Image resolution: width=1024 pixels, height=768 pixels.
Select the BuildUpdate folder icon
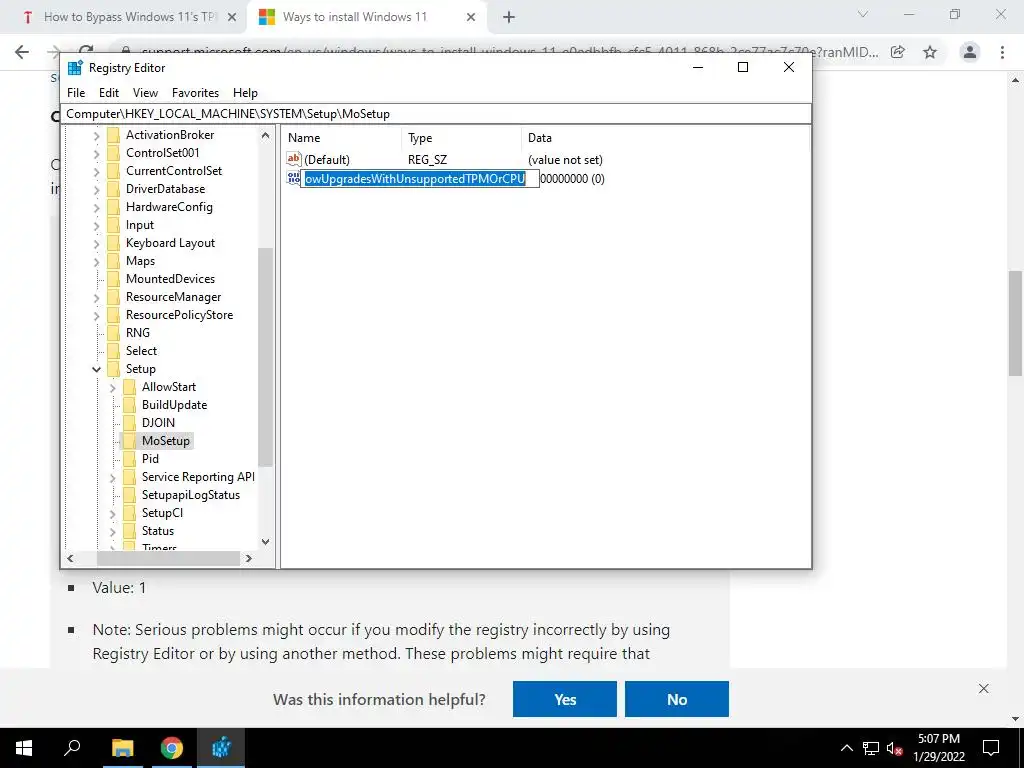[129, 405]
